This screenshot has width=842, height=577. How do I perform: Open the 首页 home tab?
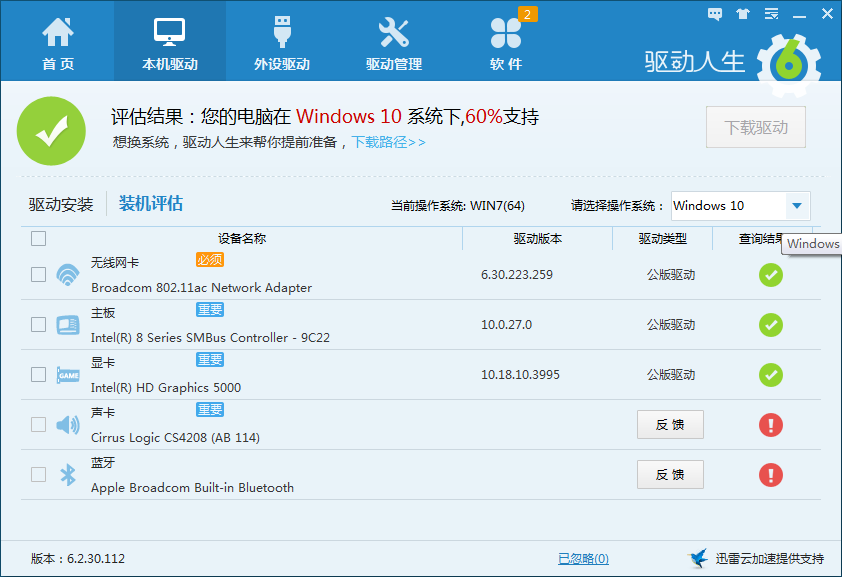pos(57,42)
